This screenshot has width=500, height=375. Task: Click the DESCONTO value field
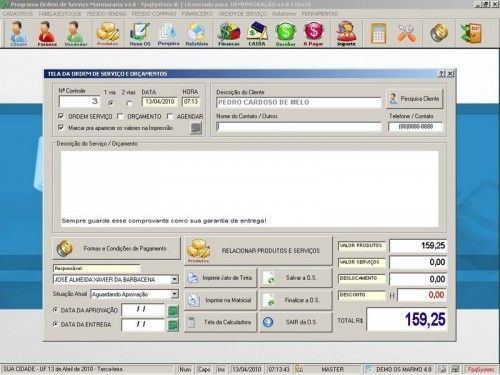tap(422, 295)
